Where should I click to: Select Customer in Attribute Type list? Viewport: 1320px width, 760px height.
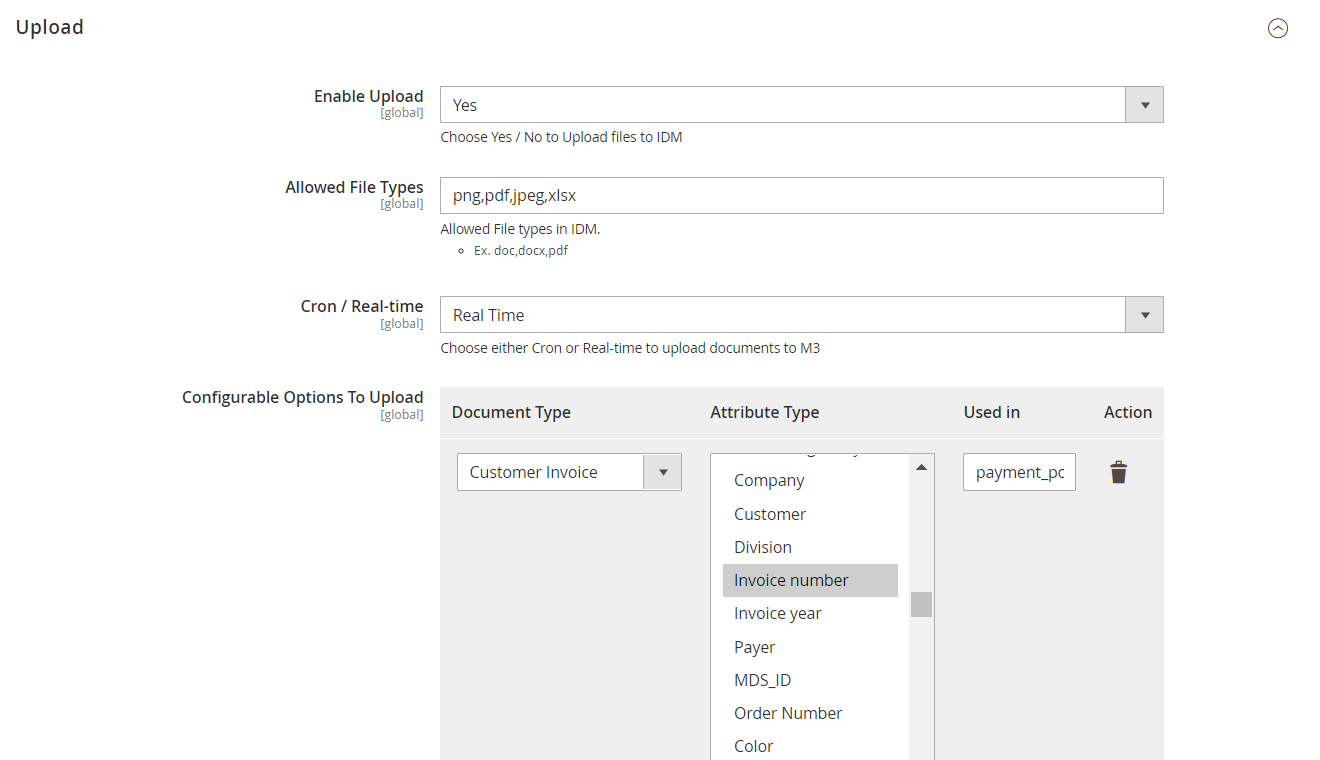(810, 514)
